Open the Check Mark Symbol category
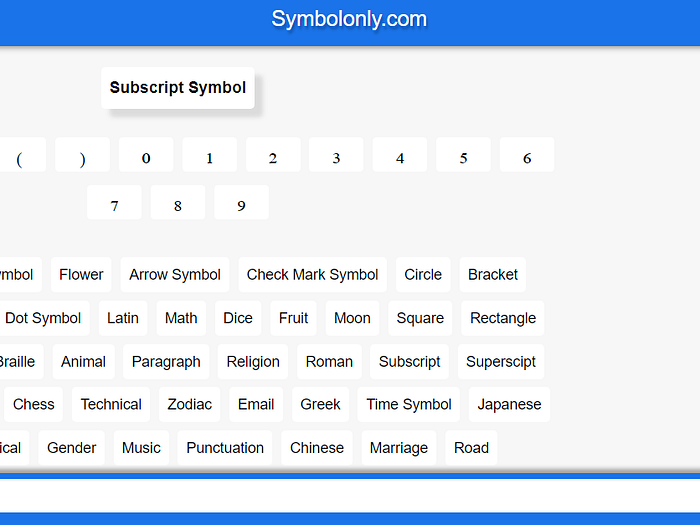 312,274
